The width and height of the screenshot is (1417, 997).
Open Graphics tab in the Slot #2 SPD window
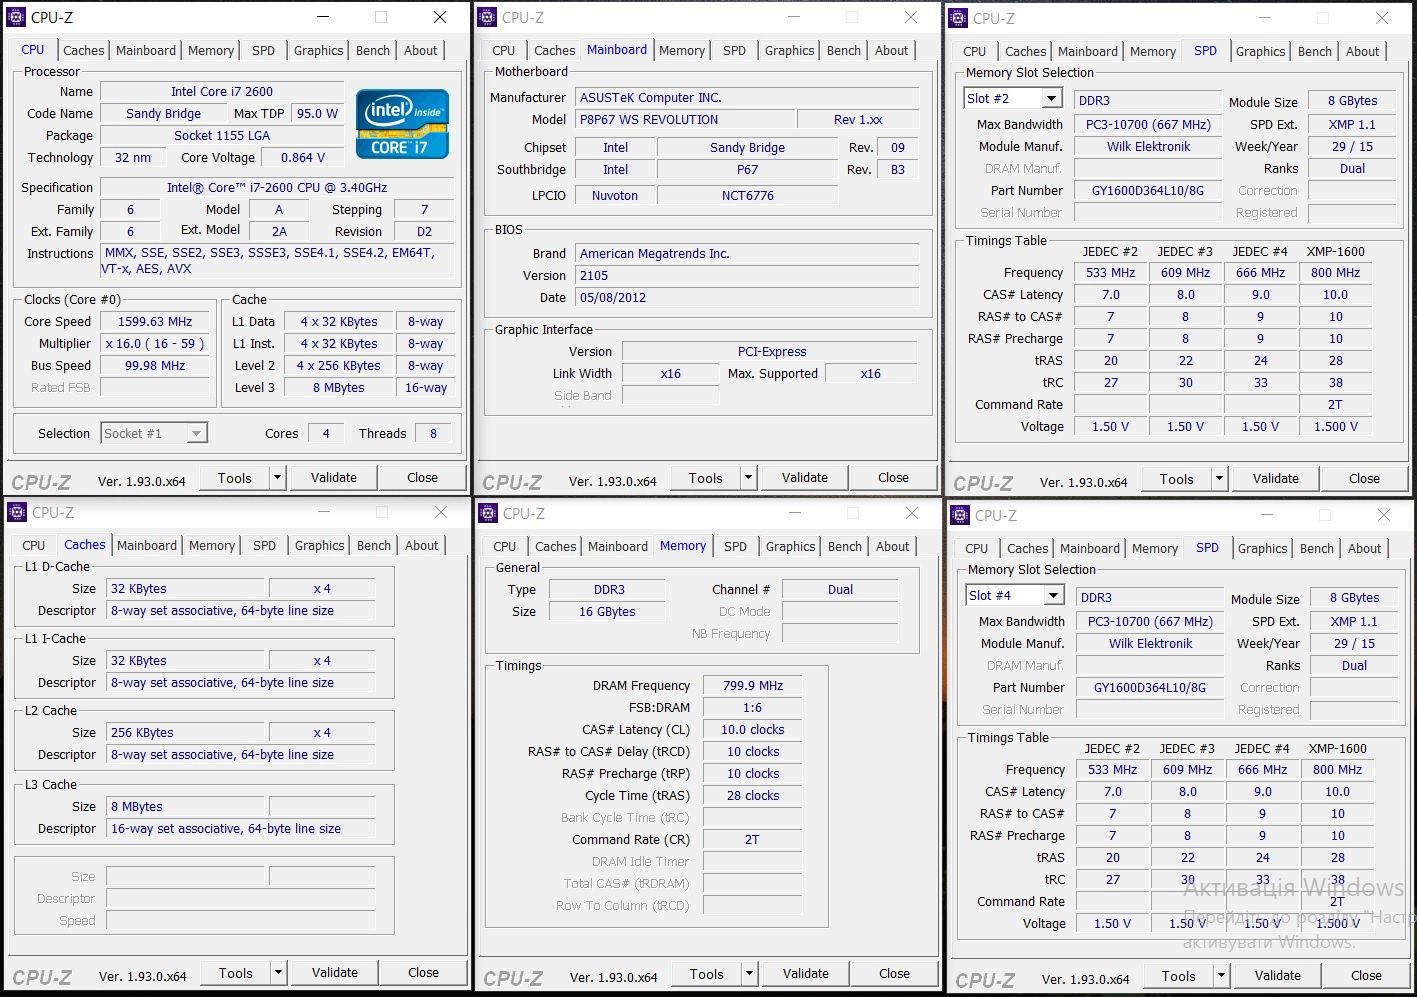pyautogui.click(x=1260, y=51)
